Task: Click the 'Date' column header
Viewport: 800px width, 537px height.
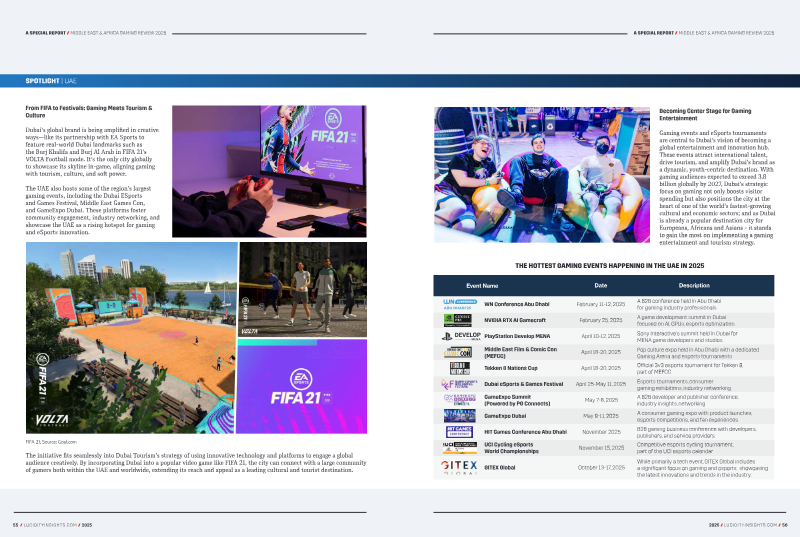Action: coord(601,286)
